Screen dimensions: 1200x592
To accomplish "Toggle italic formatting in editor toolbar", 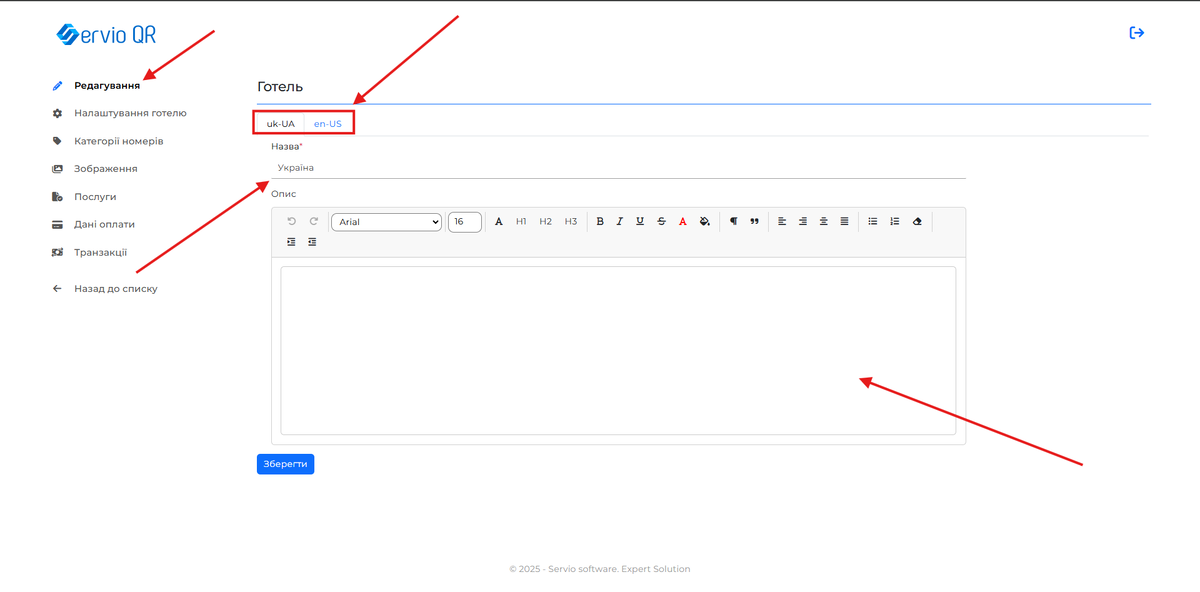I will pyautogui.click(x=620, y=222).
